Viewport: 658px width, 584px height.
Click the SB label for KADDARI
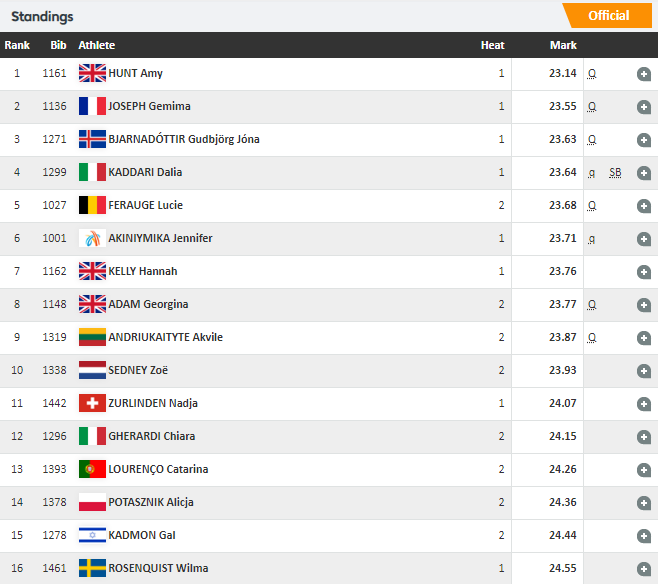coord(615,172)
